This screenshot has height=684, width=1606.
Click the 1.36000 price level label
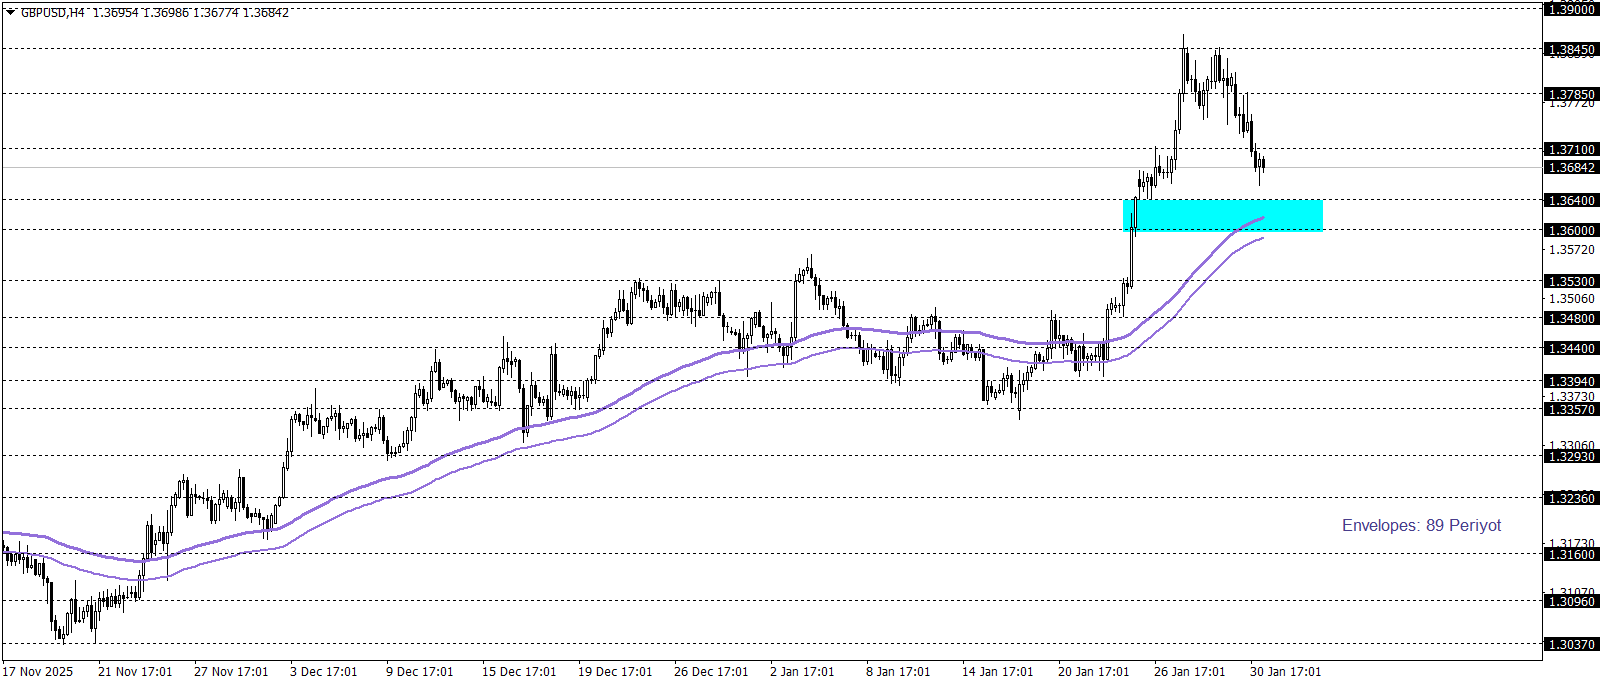coord(1571,230)
